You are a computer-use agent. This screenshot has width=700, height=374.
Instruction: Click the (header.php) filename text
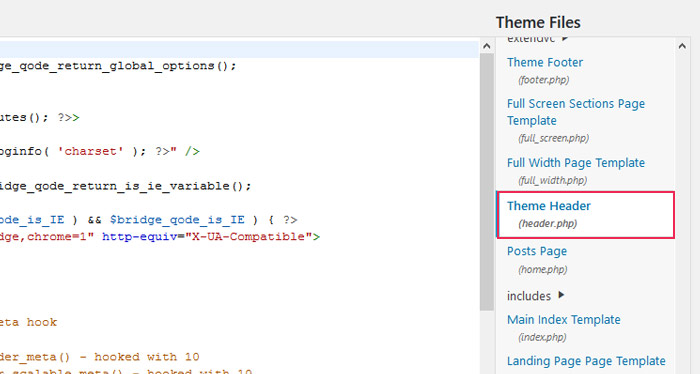(x=547, y=224)
